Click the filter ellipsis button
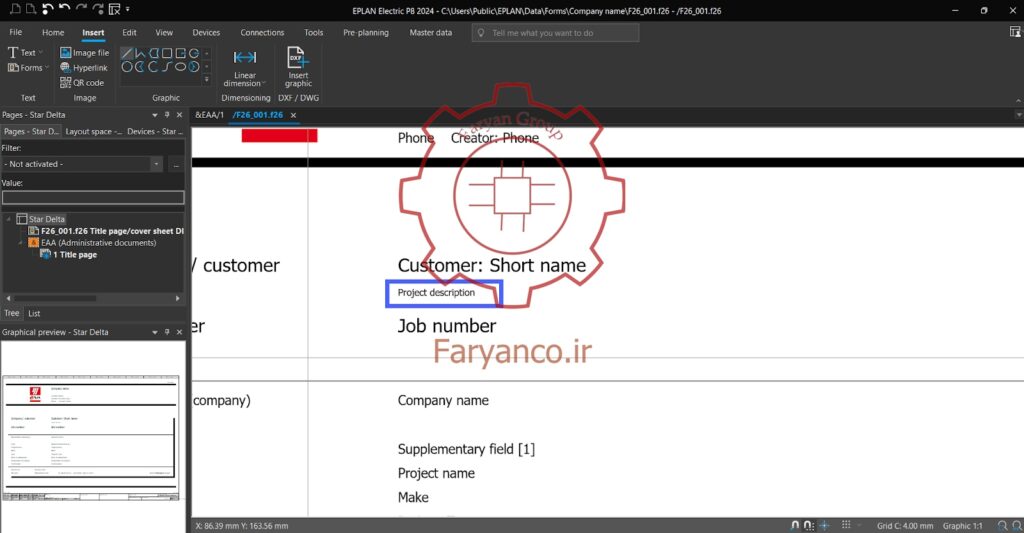The height and width of the screenshot is (533, 1024). (x=176, y=165)
